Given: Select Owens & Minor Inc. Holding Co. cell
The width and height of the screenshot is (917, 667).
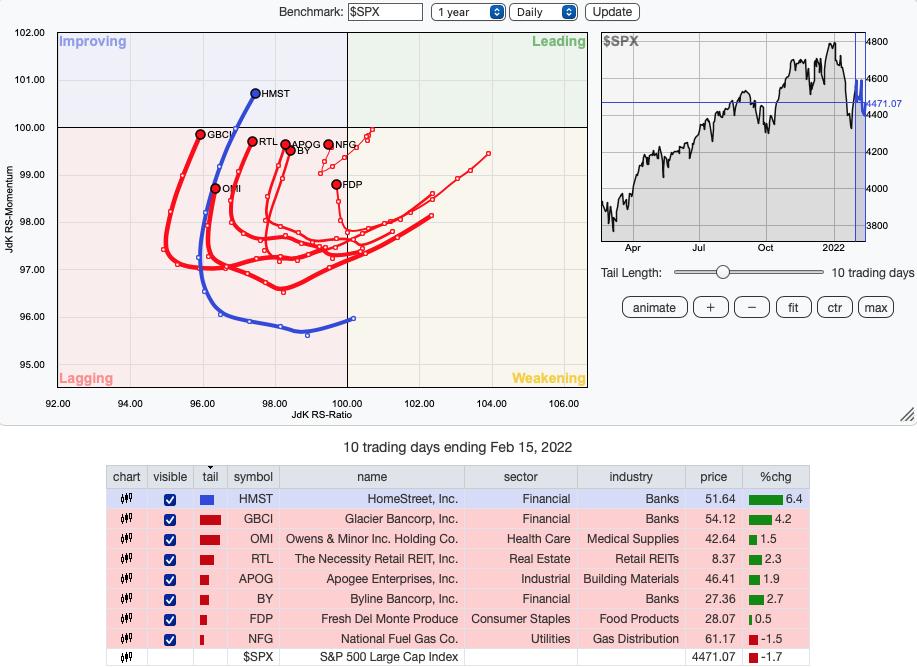Looking at the screenshot, I should coord(372,538).
